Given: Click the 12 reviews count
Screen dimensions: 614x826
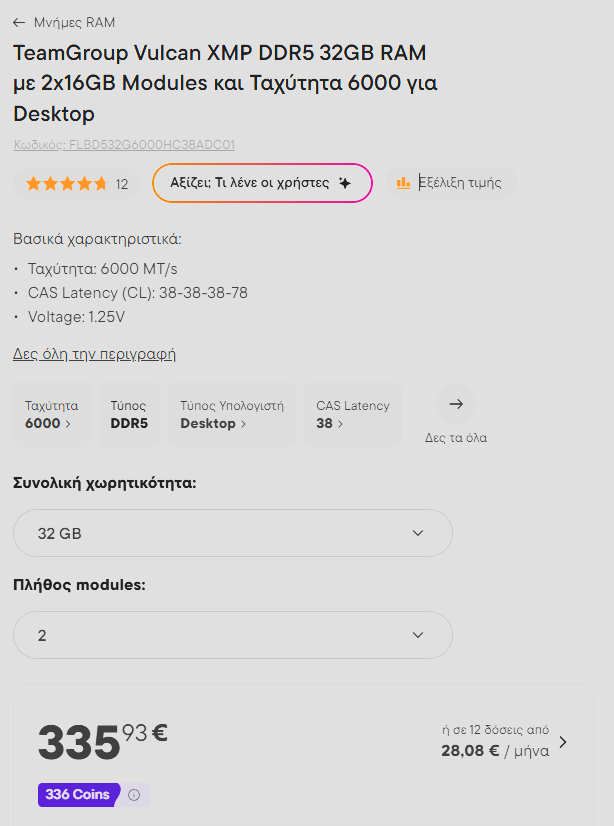Looking at the screenshot, I should [x=122, y=184].
